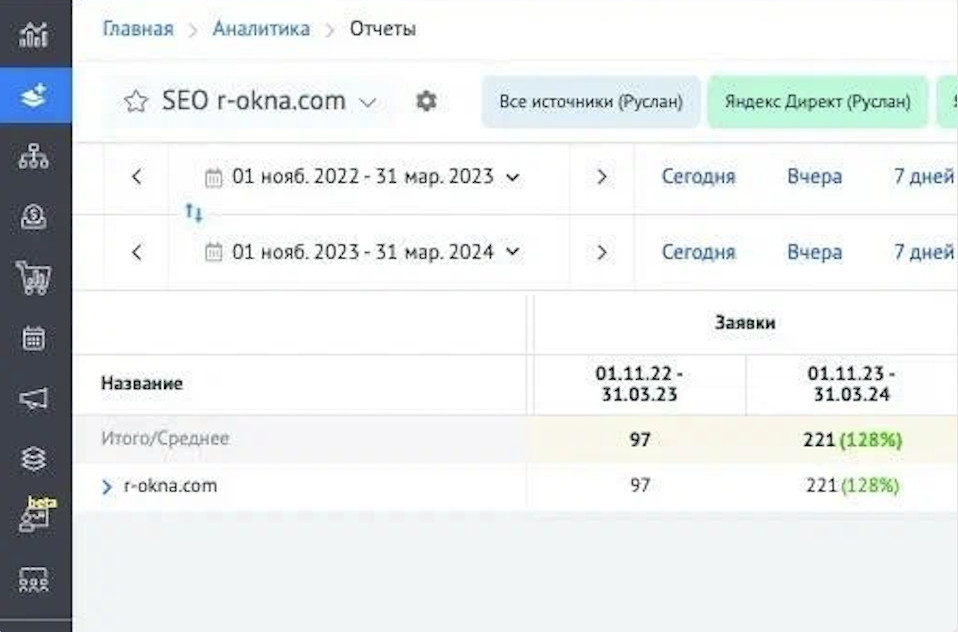Click the swap date ranges arrows icon
958x632 pixels.
click(x=194, y=213)
